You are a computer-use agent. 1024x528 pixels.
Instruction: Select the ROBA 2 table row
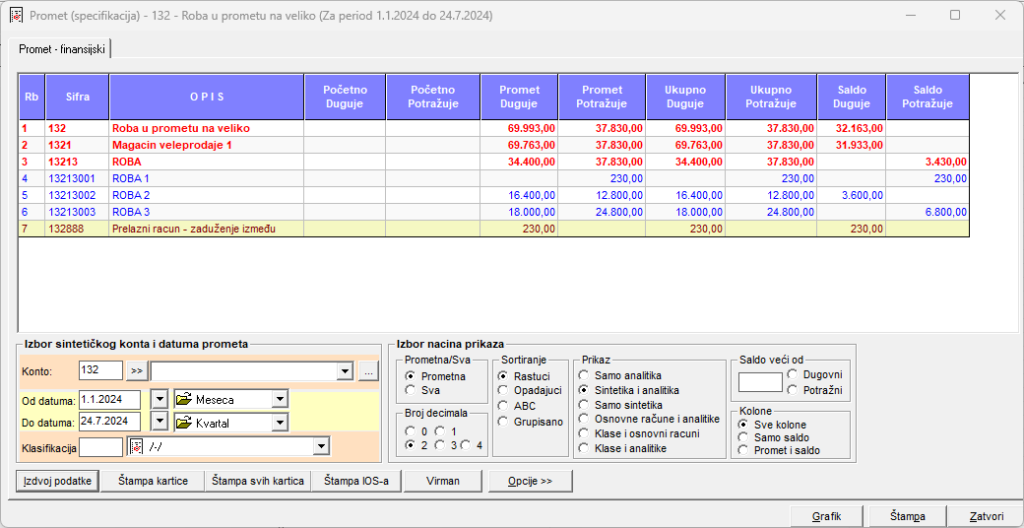point(132,195)
